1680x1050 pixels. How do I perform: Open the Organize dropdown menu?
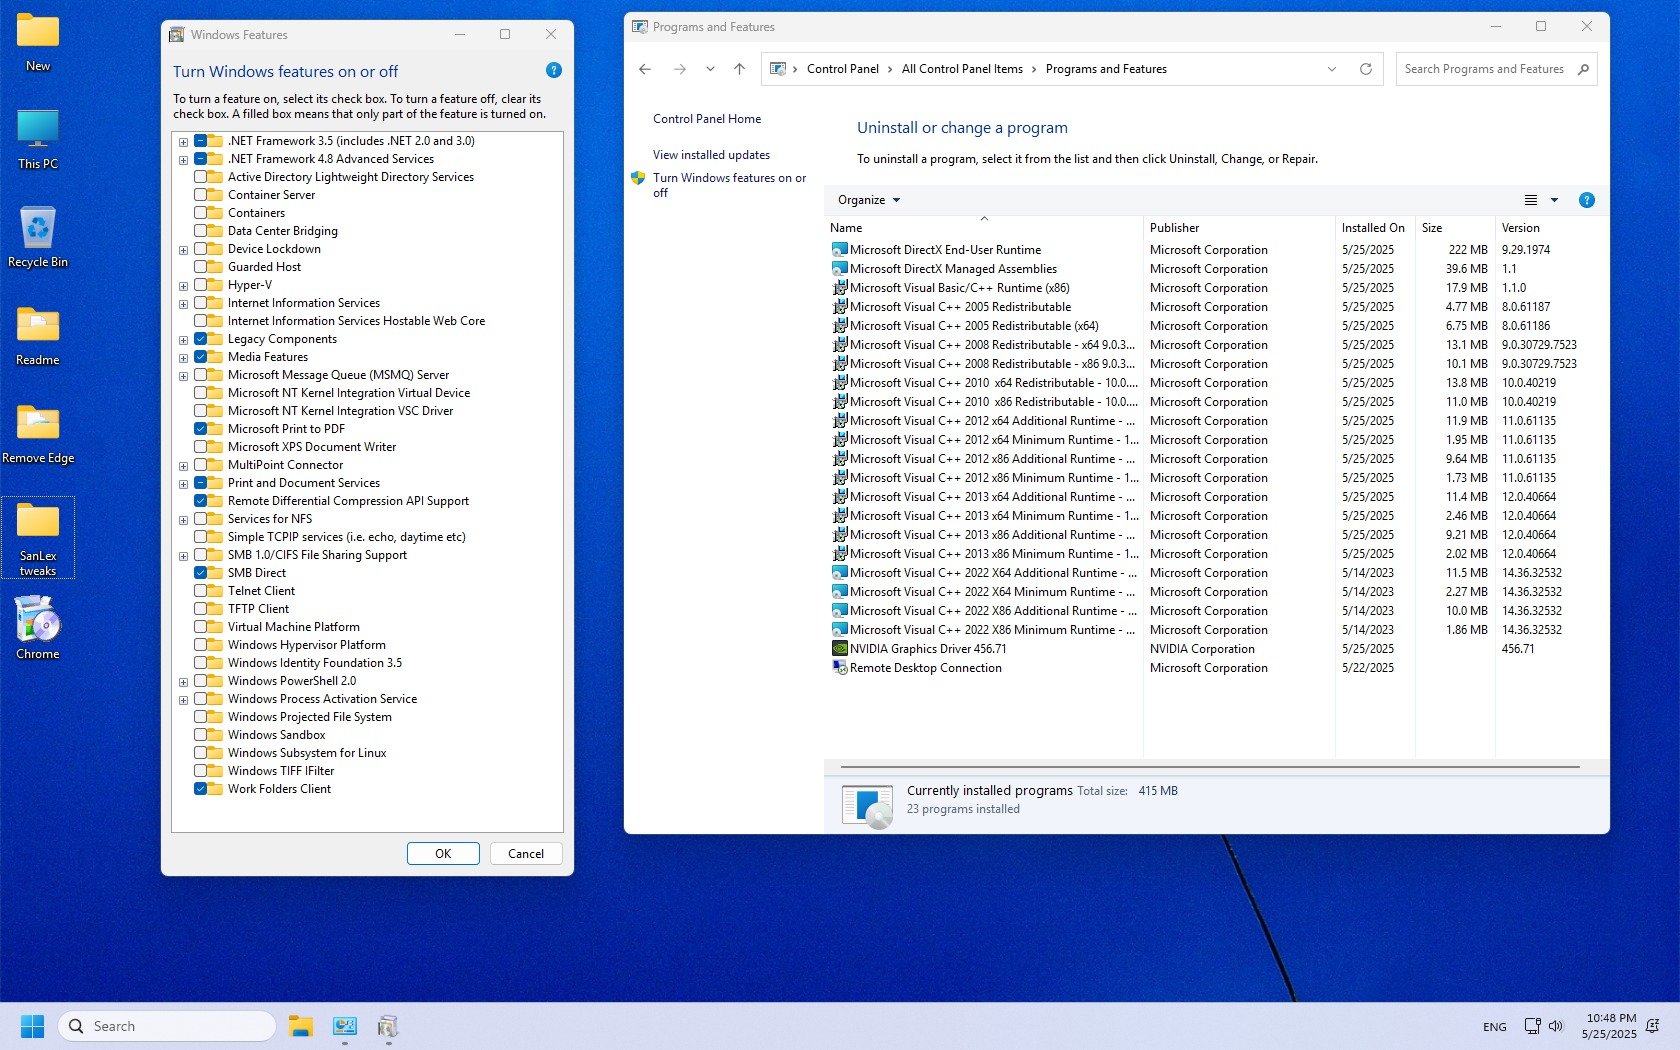click(868, 200)
